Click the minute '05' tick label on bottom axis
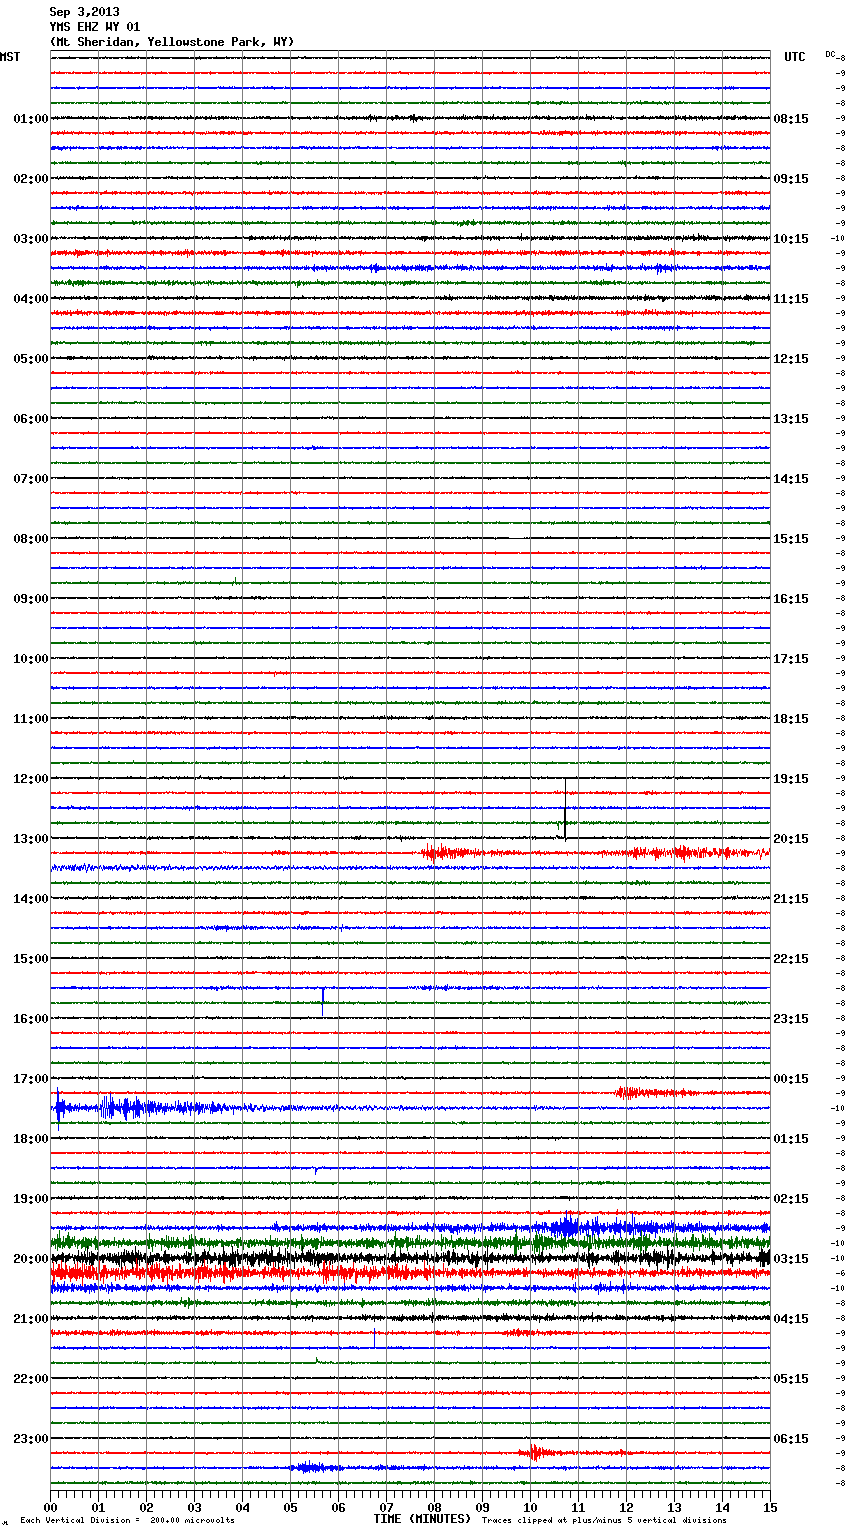850x1534 pixels. (290, 1507)
